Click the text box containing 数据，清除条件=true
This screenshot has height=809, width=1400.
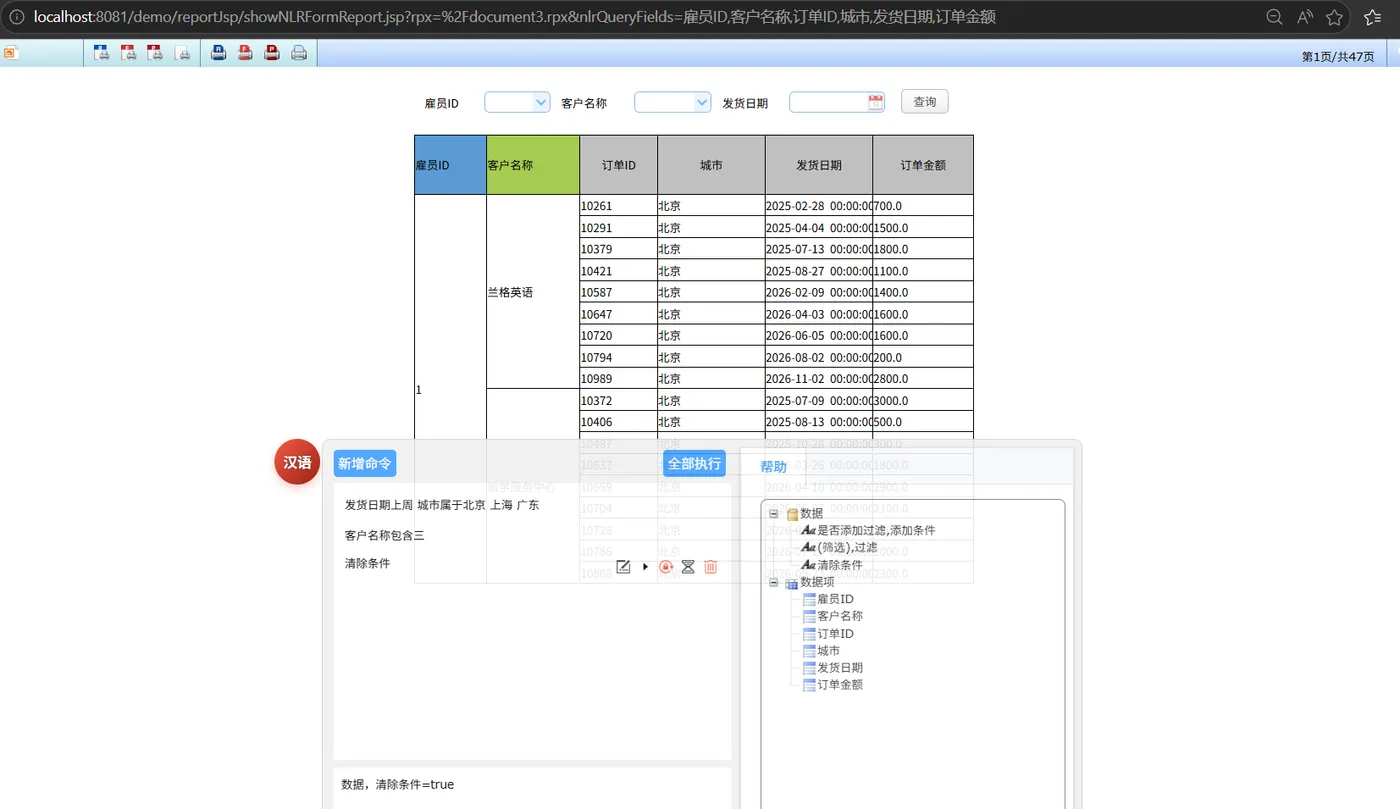(532, 789)
